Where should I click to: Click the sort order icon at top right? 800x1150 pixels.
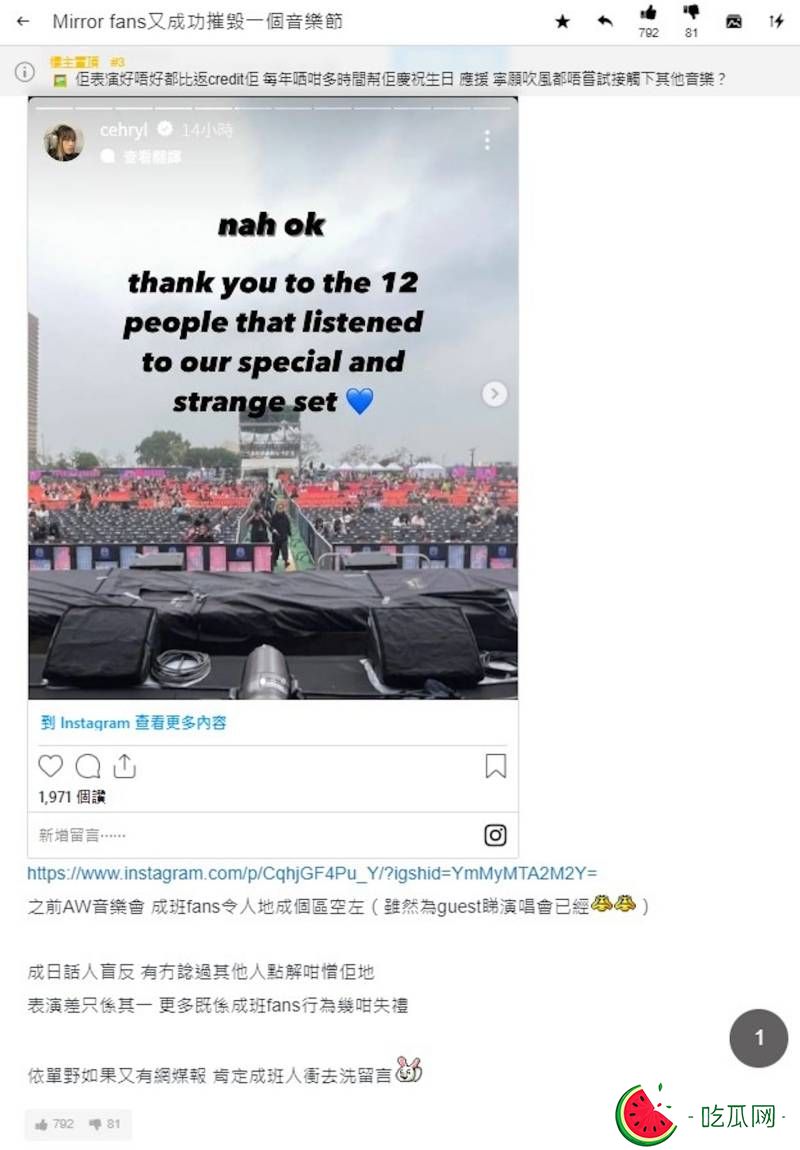[777, 21]
